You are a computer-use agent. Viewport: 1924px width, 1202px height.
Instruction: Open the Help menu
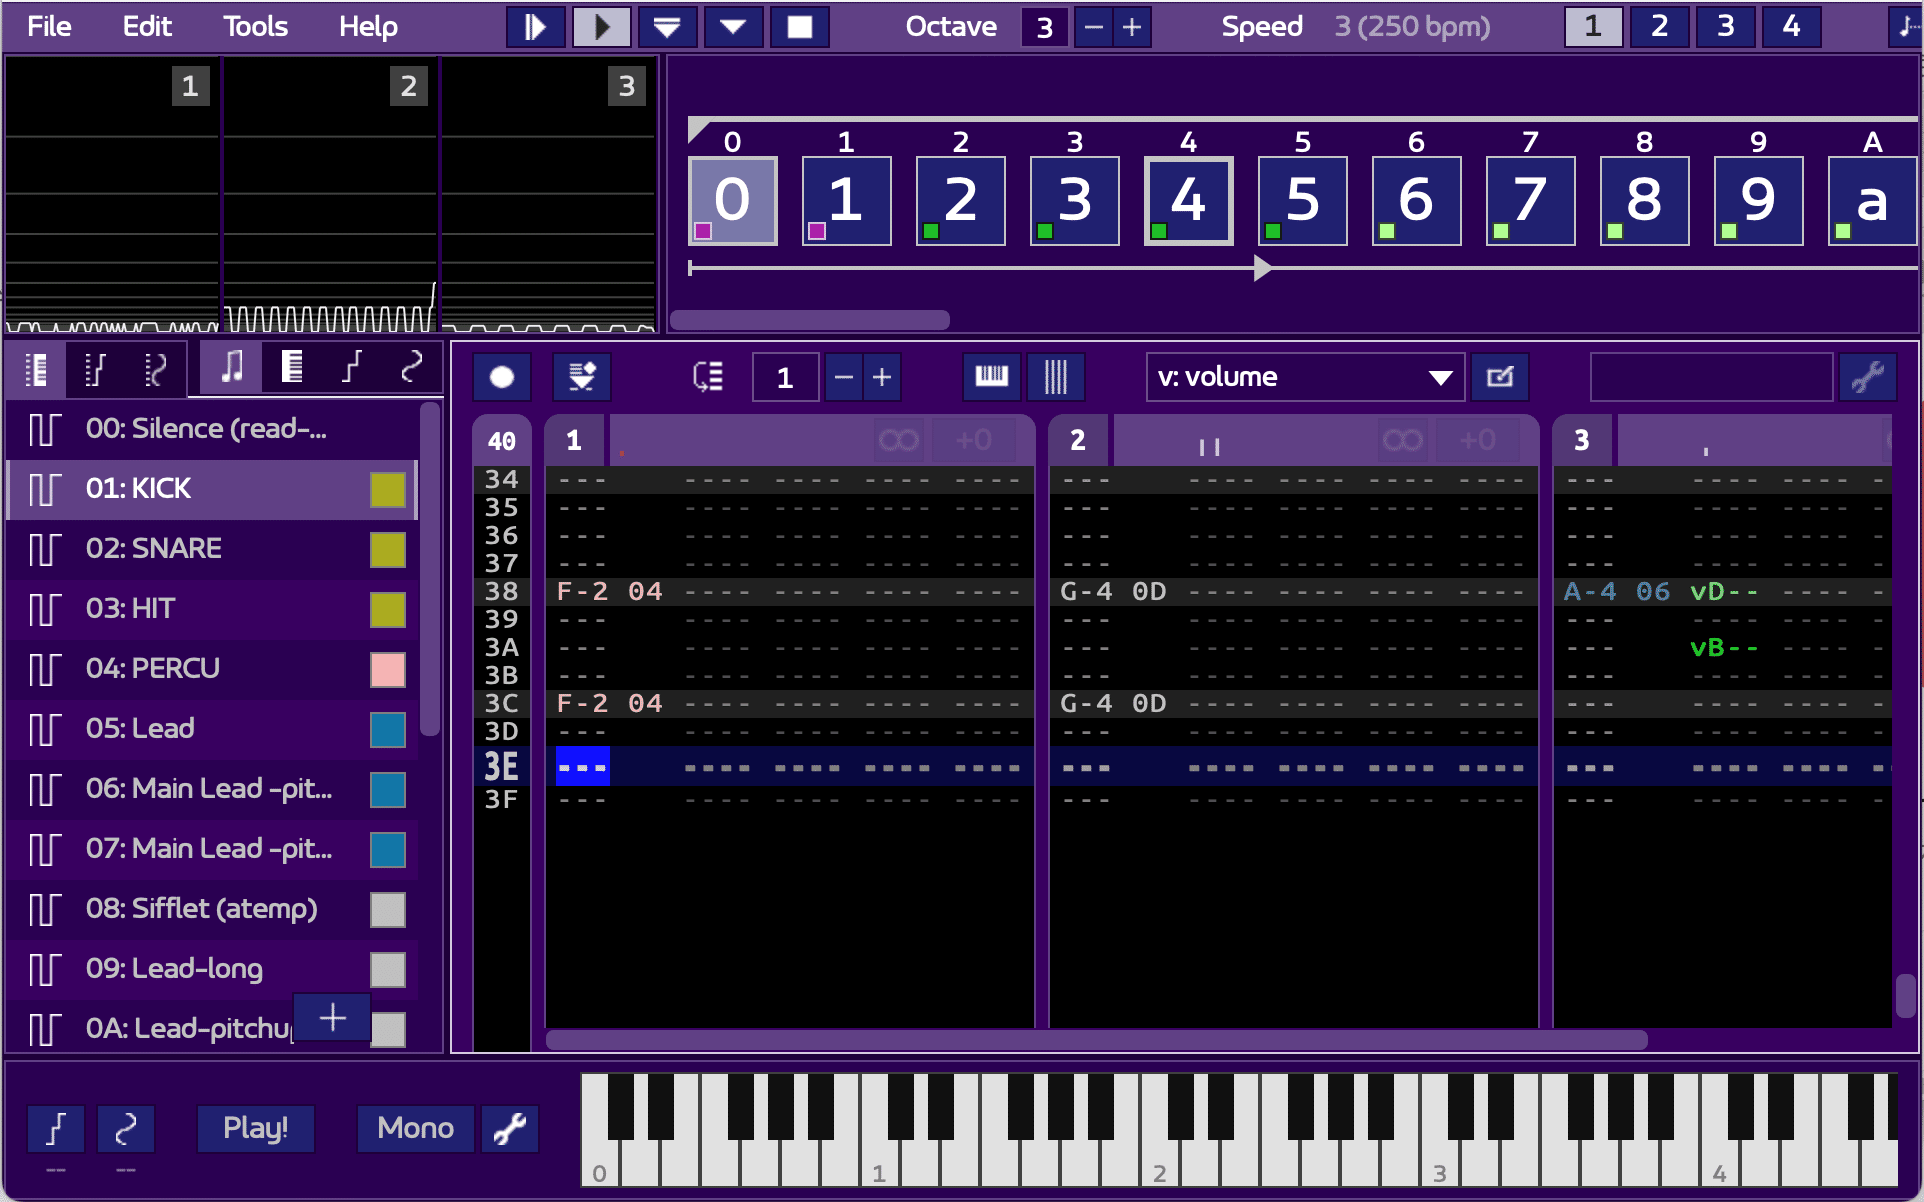368,26
